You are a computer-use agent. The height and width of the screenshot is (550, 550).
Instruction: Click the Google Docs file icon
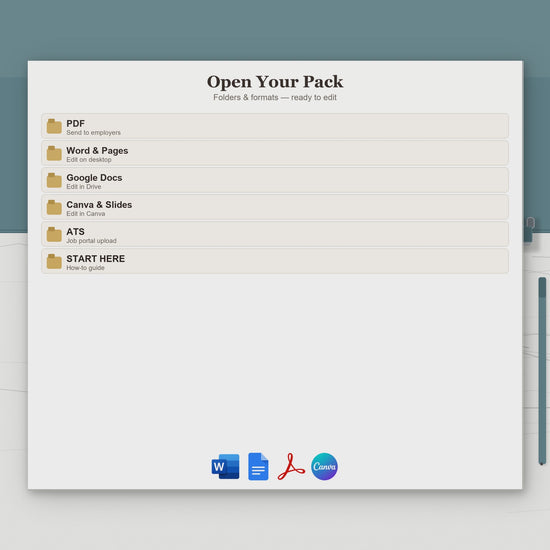coord(258,467)
